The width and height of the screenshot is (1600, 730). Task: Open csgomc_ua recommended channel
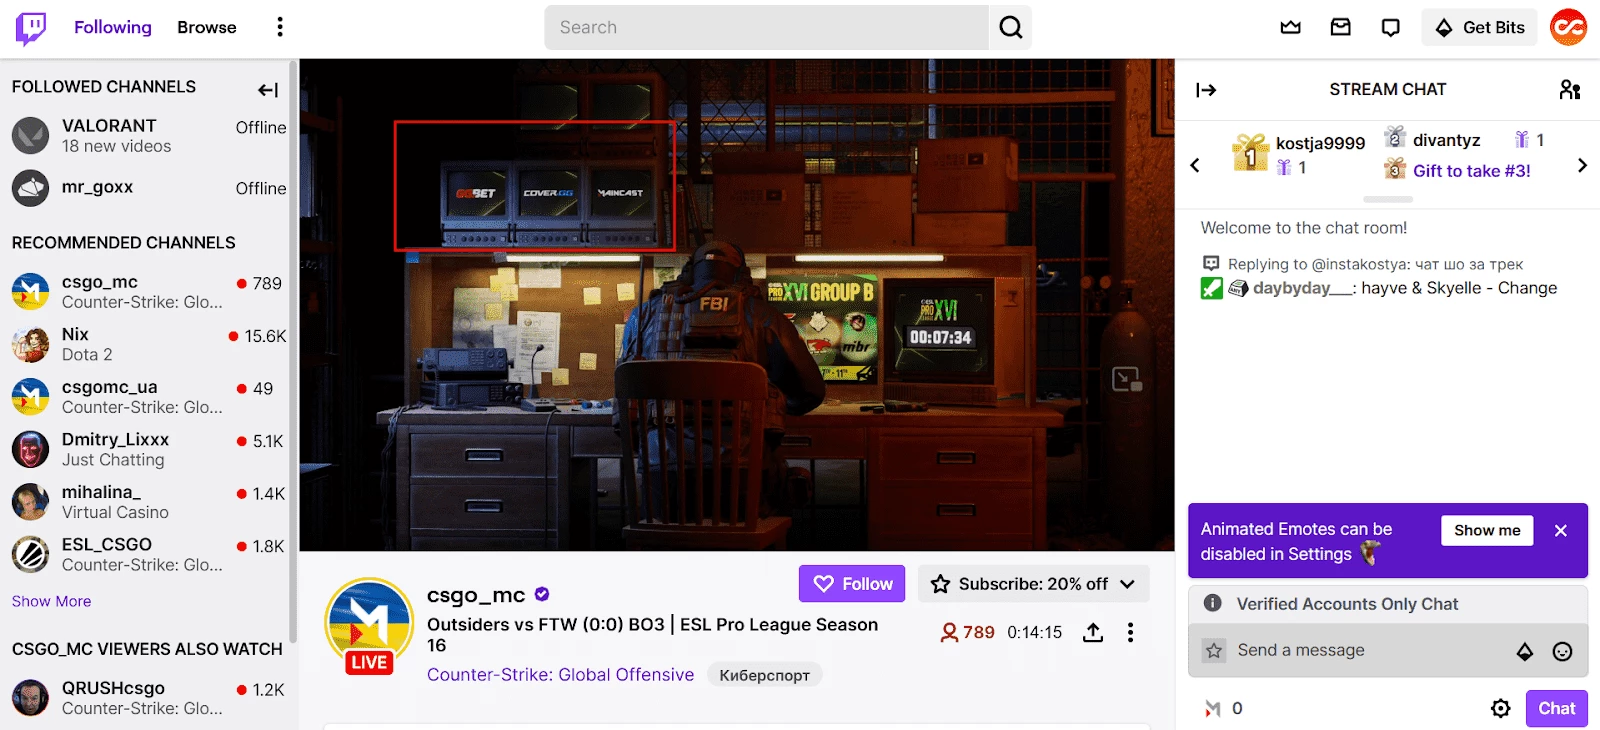[x=149, y=397]
